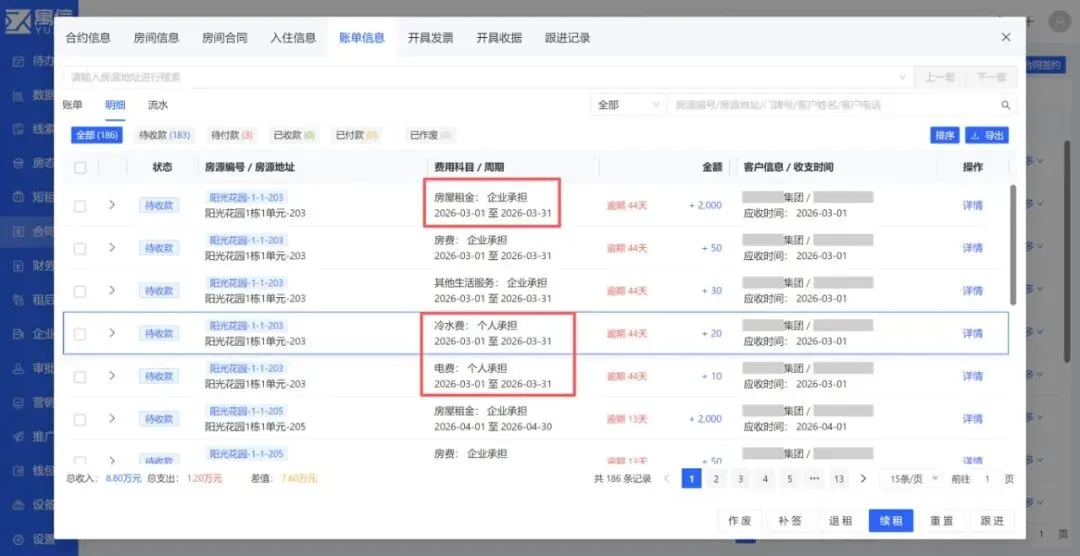Switch to the 房间合同 tab
This screenshot has height=556, width=1080.
pyautogui.click(x=225, y=38)
